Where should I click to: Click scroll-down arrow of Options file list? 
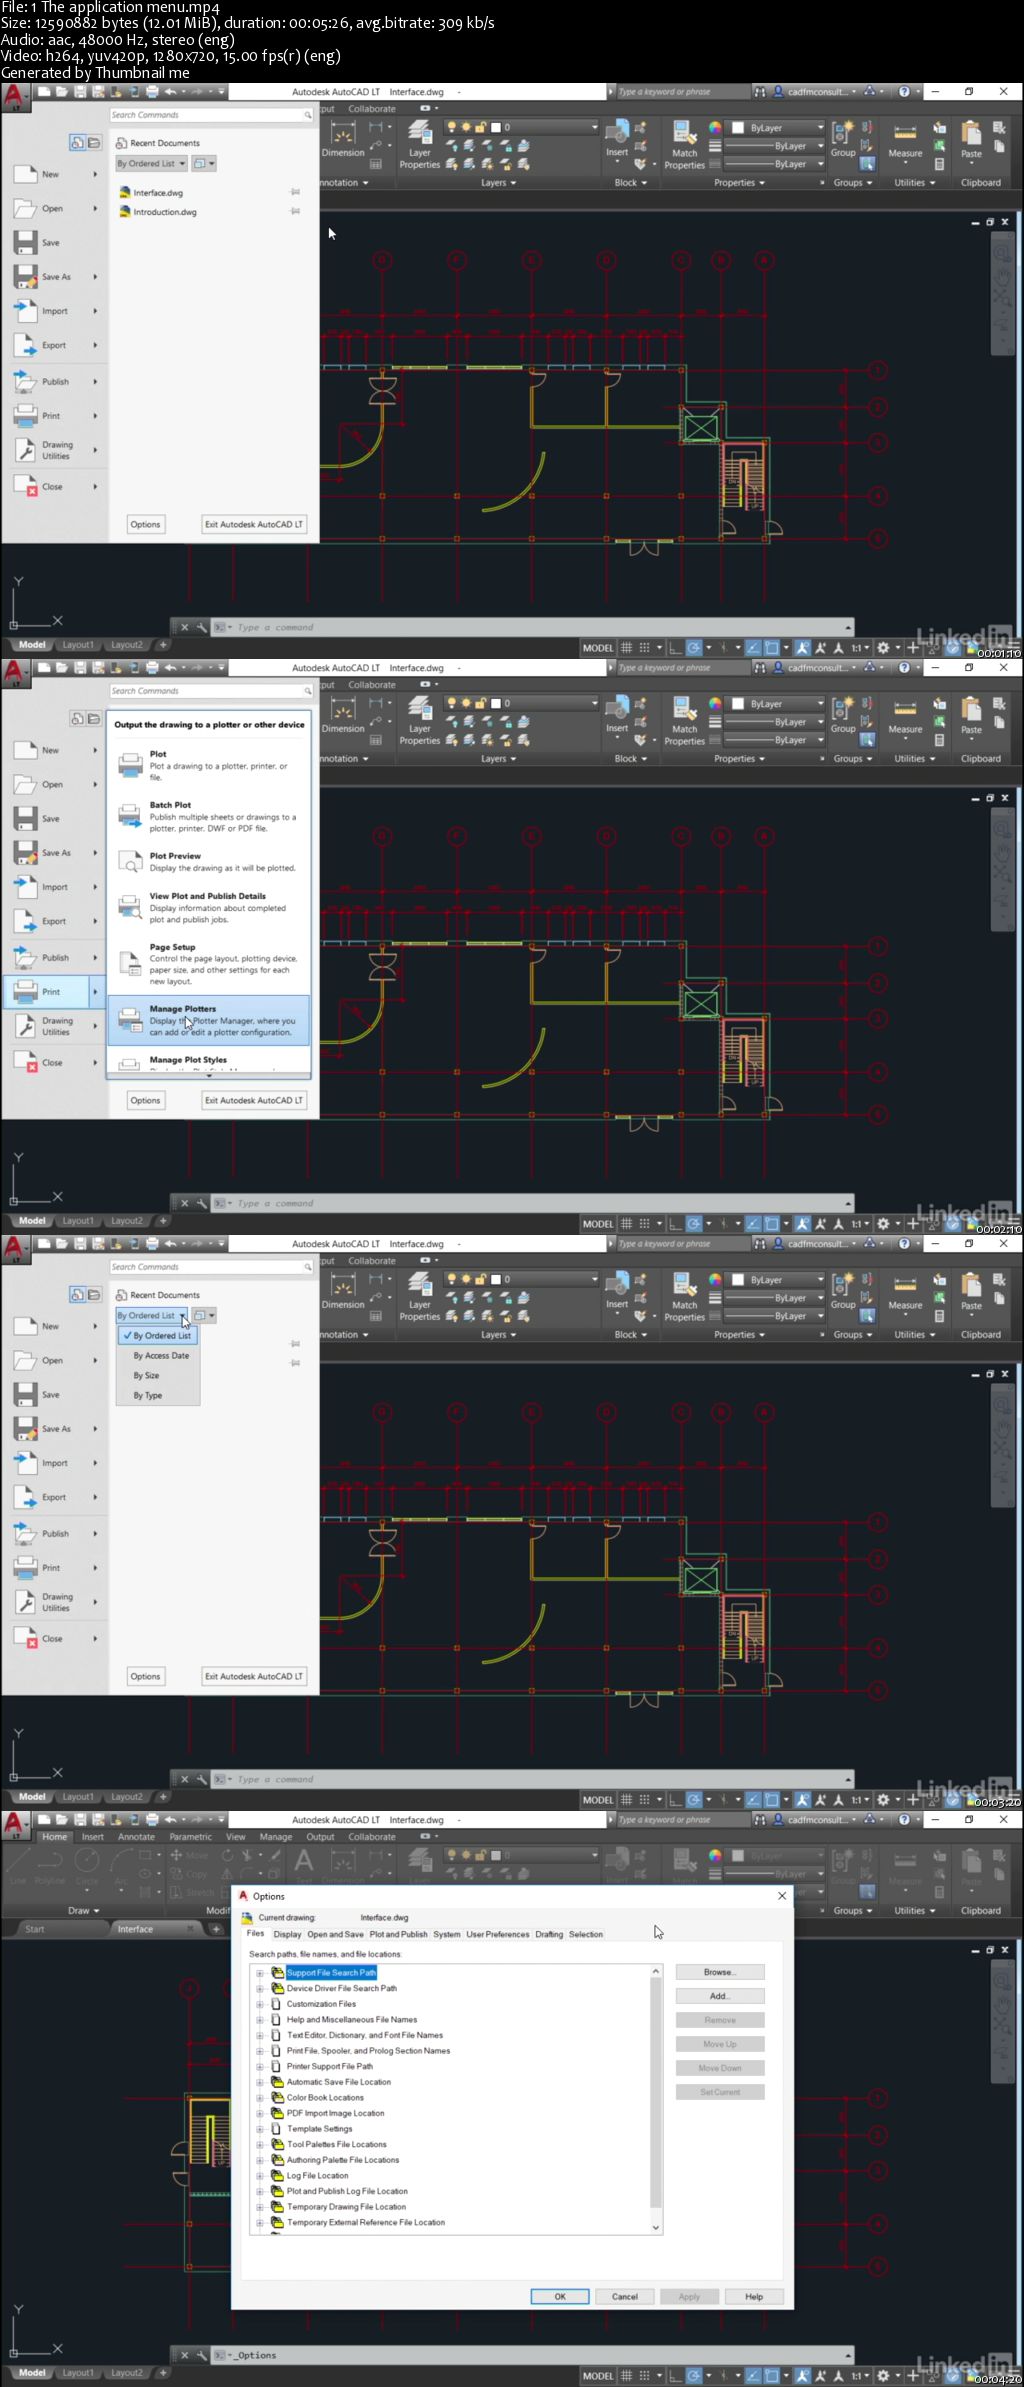click(656, 2227)
